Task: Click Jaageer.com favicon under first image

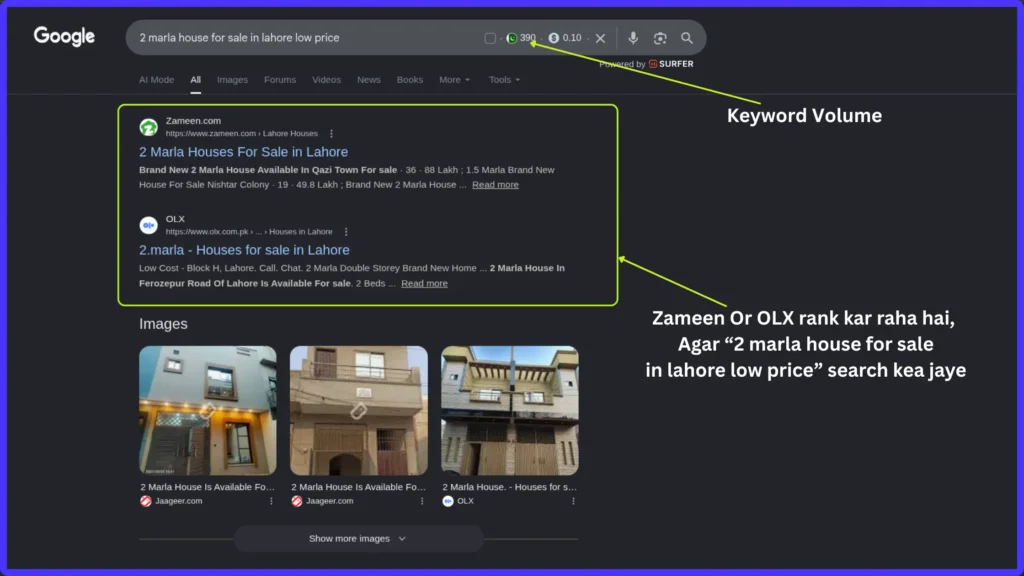Action: pos(146,501)
